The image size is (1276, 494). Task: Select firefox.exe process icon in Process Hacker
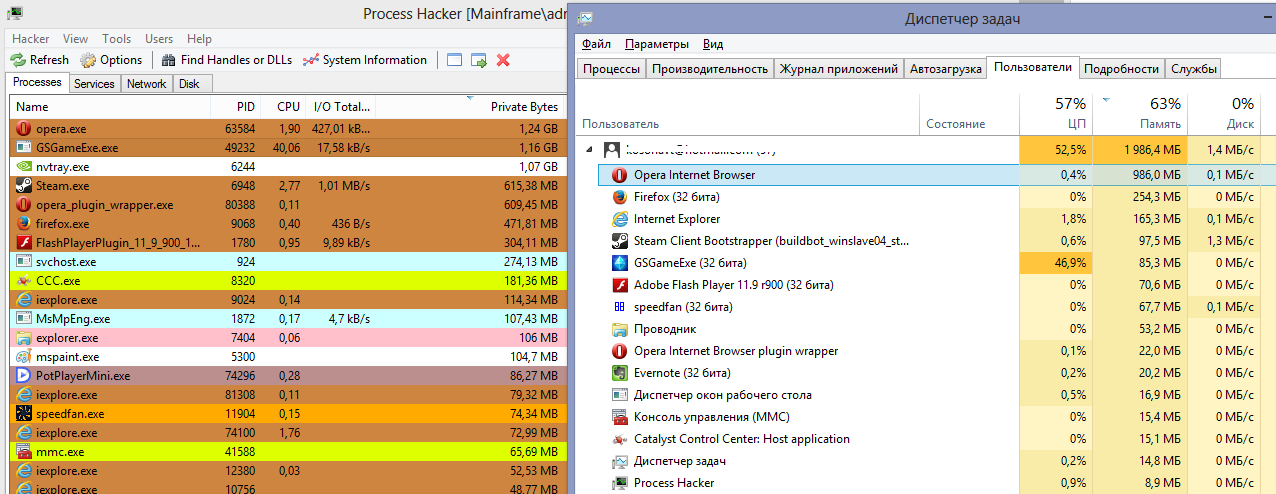pyautogui.click(x=24, y=223)
